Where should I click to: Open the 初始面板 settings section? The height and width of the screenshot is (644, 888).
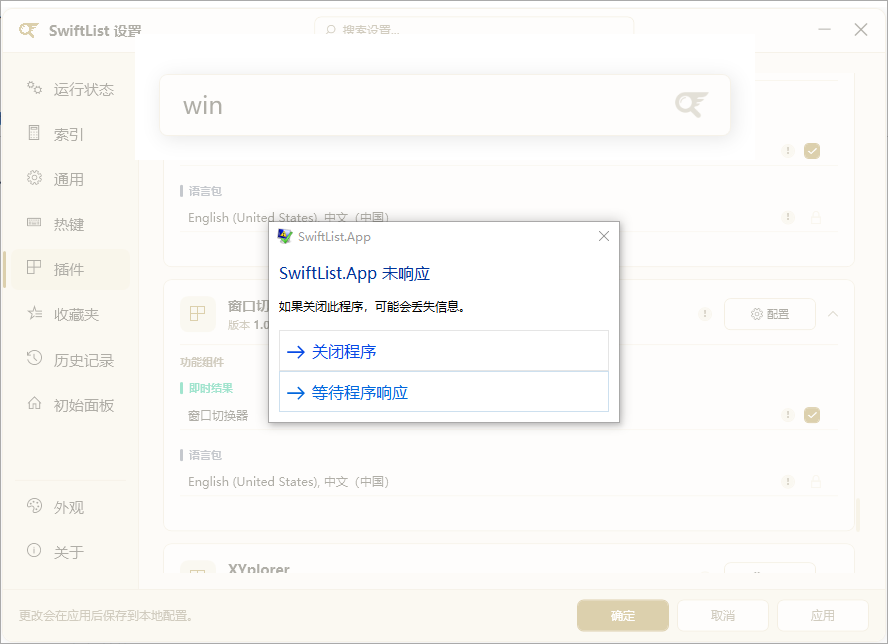pos(71,405)
